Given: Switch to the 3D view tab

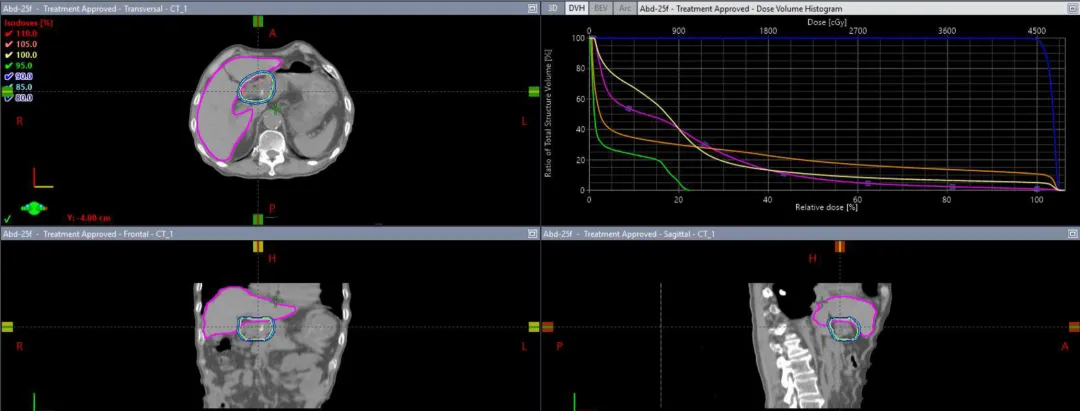Looking at the screenshot, I should tap(552, 9).
